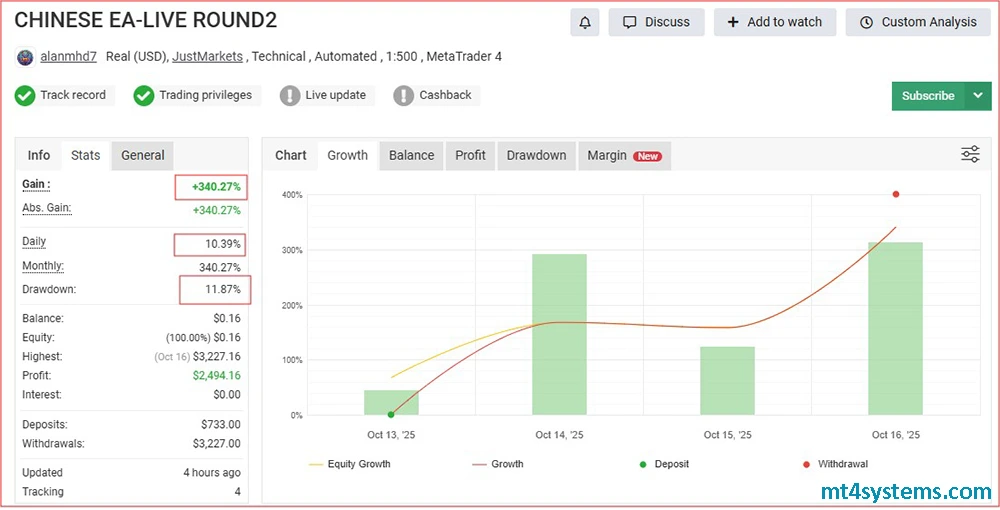The height and width of the screenshot is (510, 1000).
Task: Click the Discuss button
Action: click(x=657, y=22)
